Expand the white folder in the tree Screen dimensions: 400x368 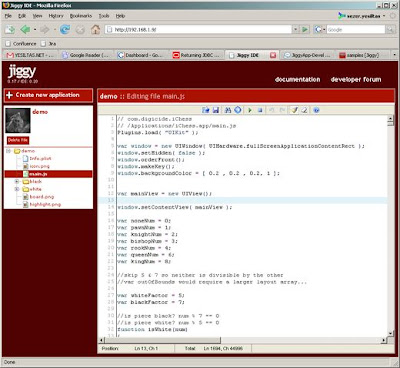(x=17, y=189)
